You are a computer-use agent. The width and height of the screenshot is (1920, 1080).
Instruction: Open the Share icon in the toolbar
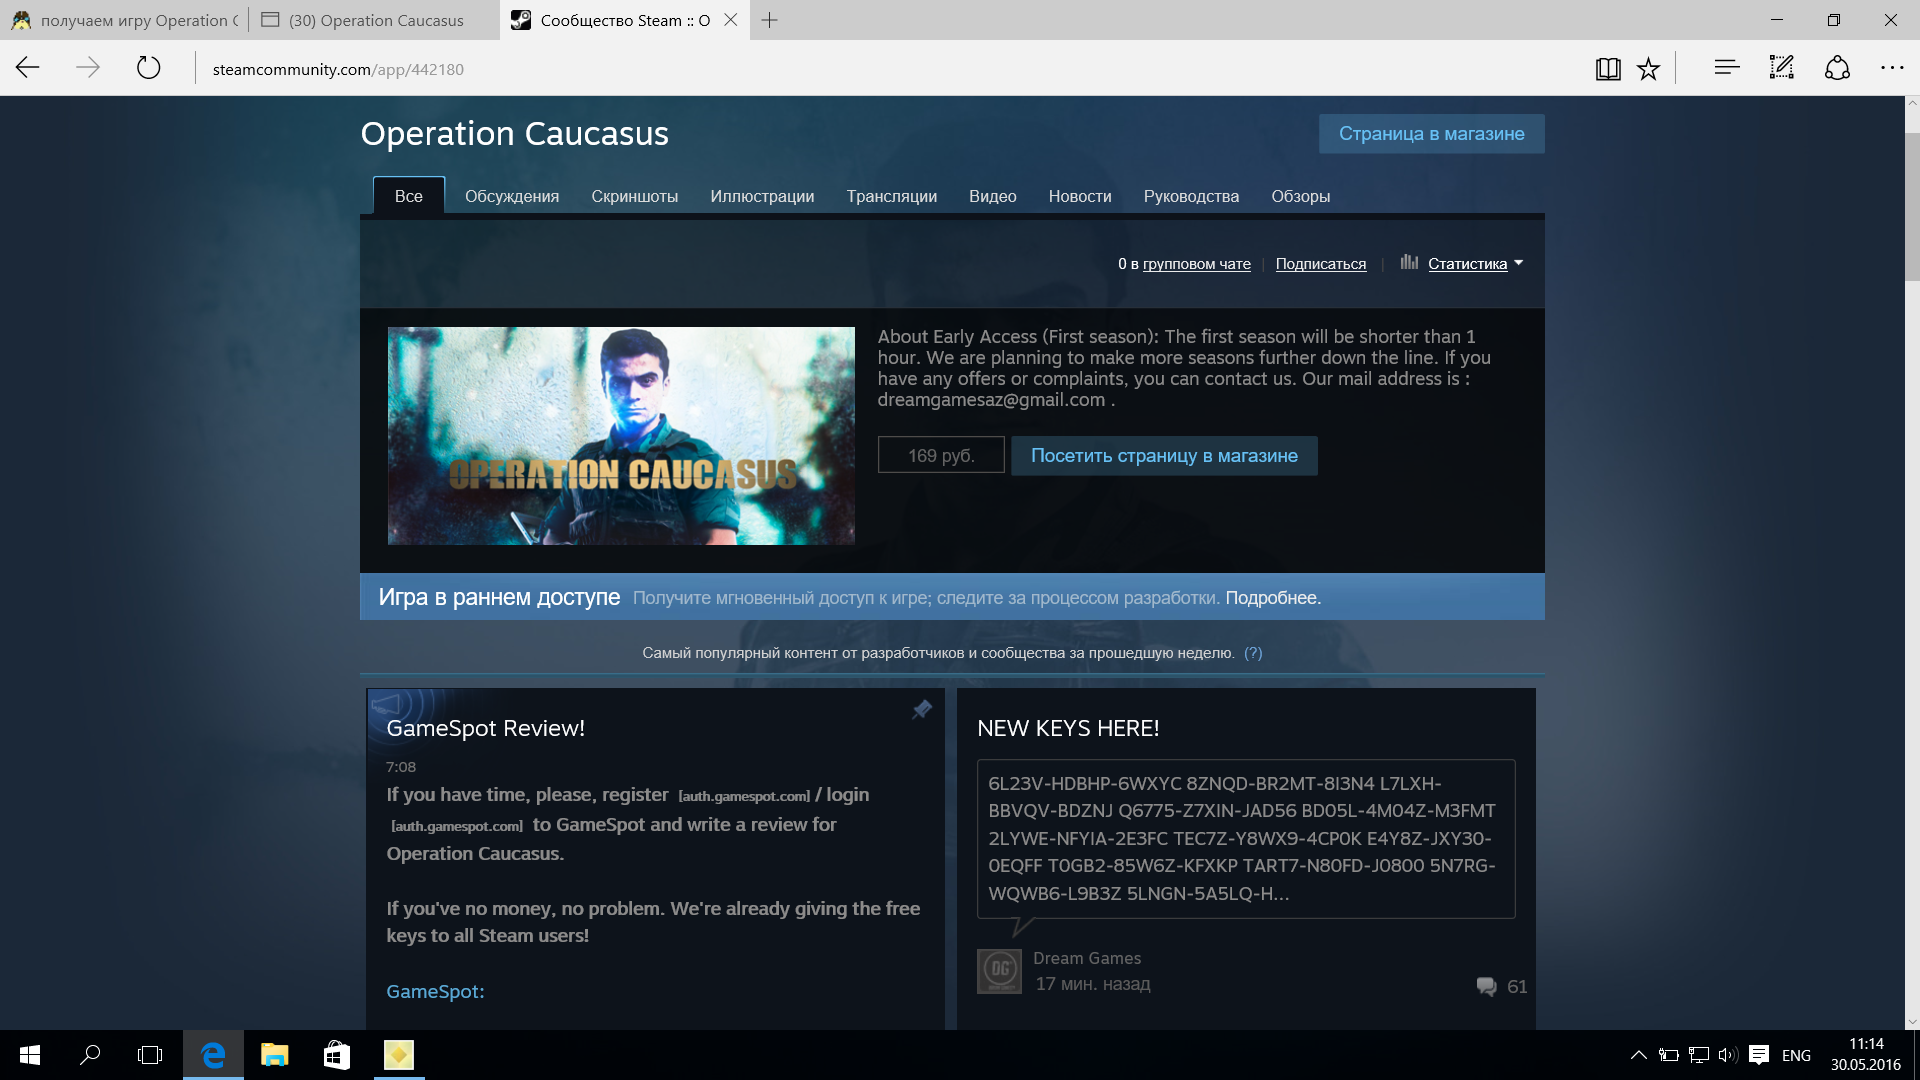[x=1837, y=68]
